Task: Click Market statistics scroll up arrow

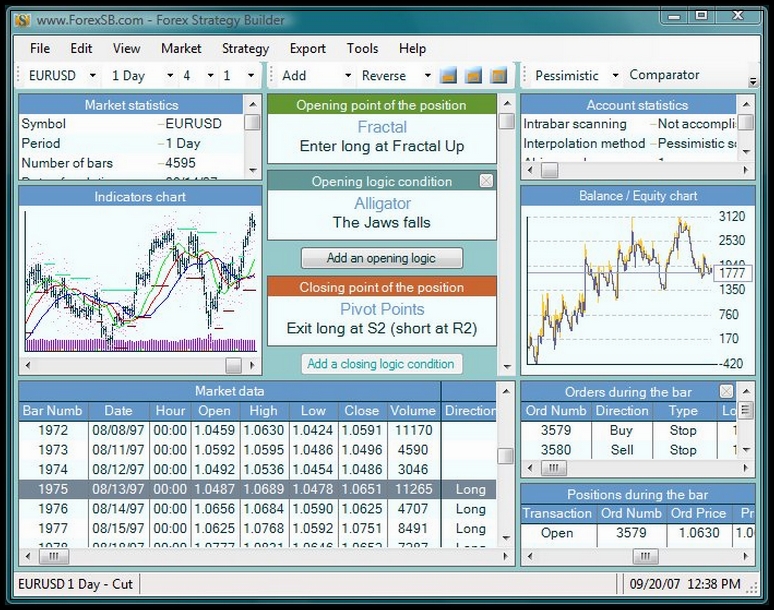Action: pyautogui.click(x=253, y=104)
